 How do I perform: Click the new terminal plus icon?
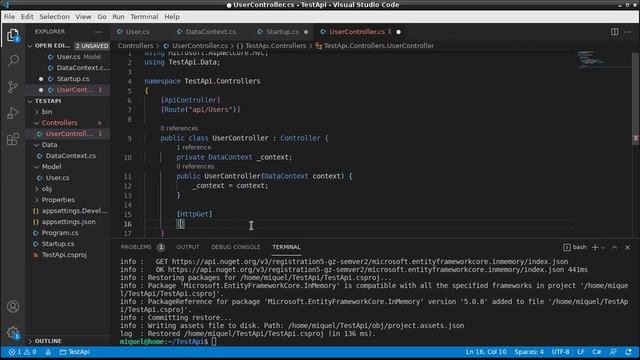tap(595, 247)
